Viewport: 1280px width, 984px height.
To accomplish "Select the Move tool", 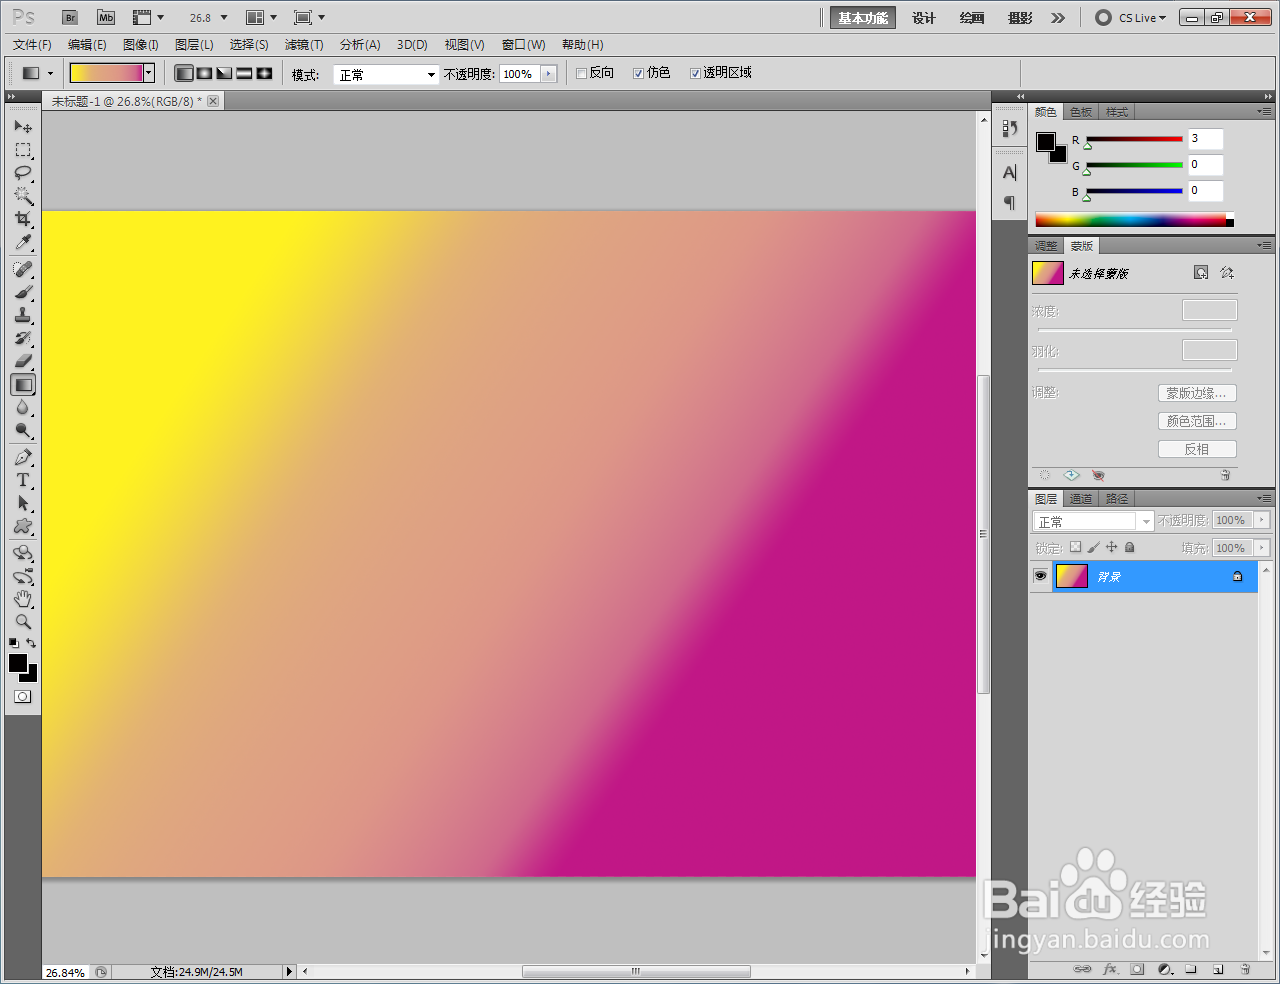I will click(x=23, y=127).
